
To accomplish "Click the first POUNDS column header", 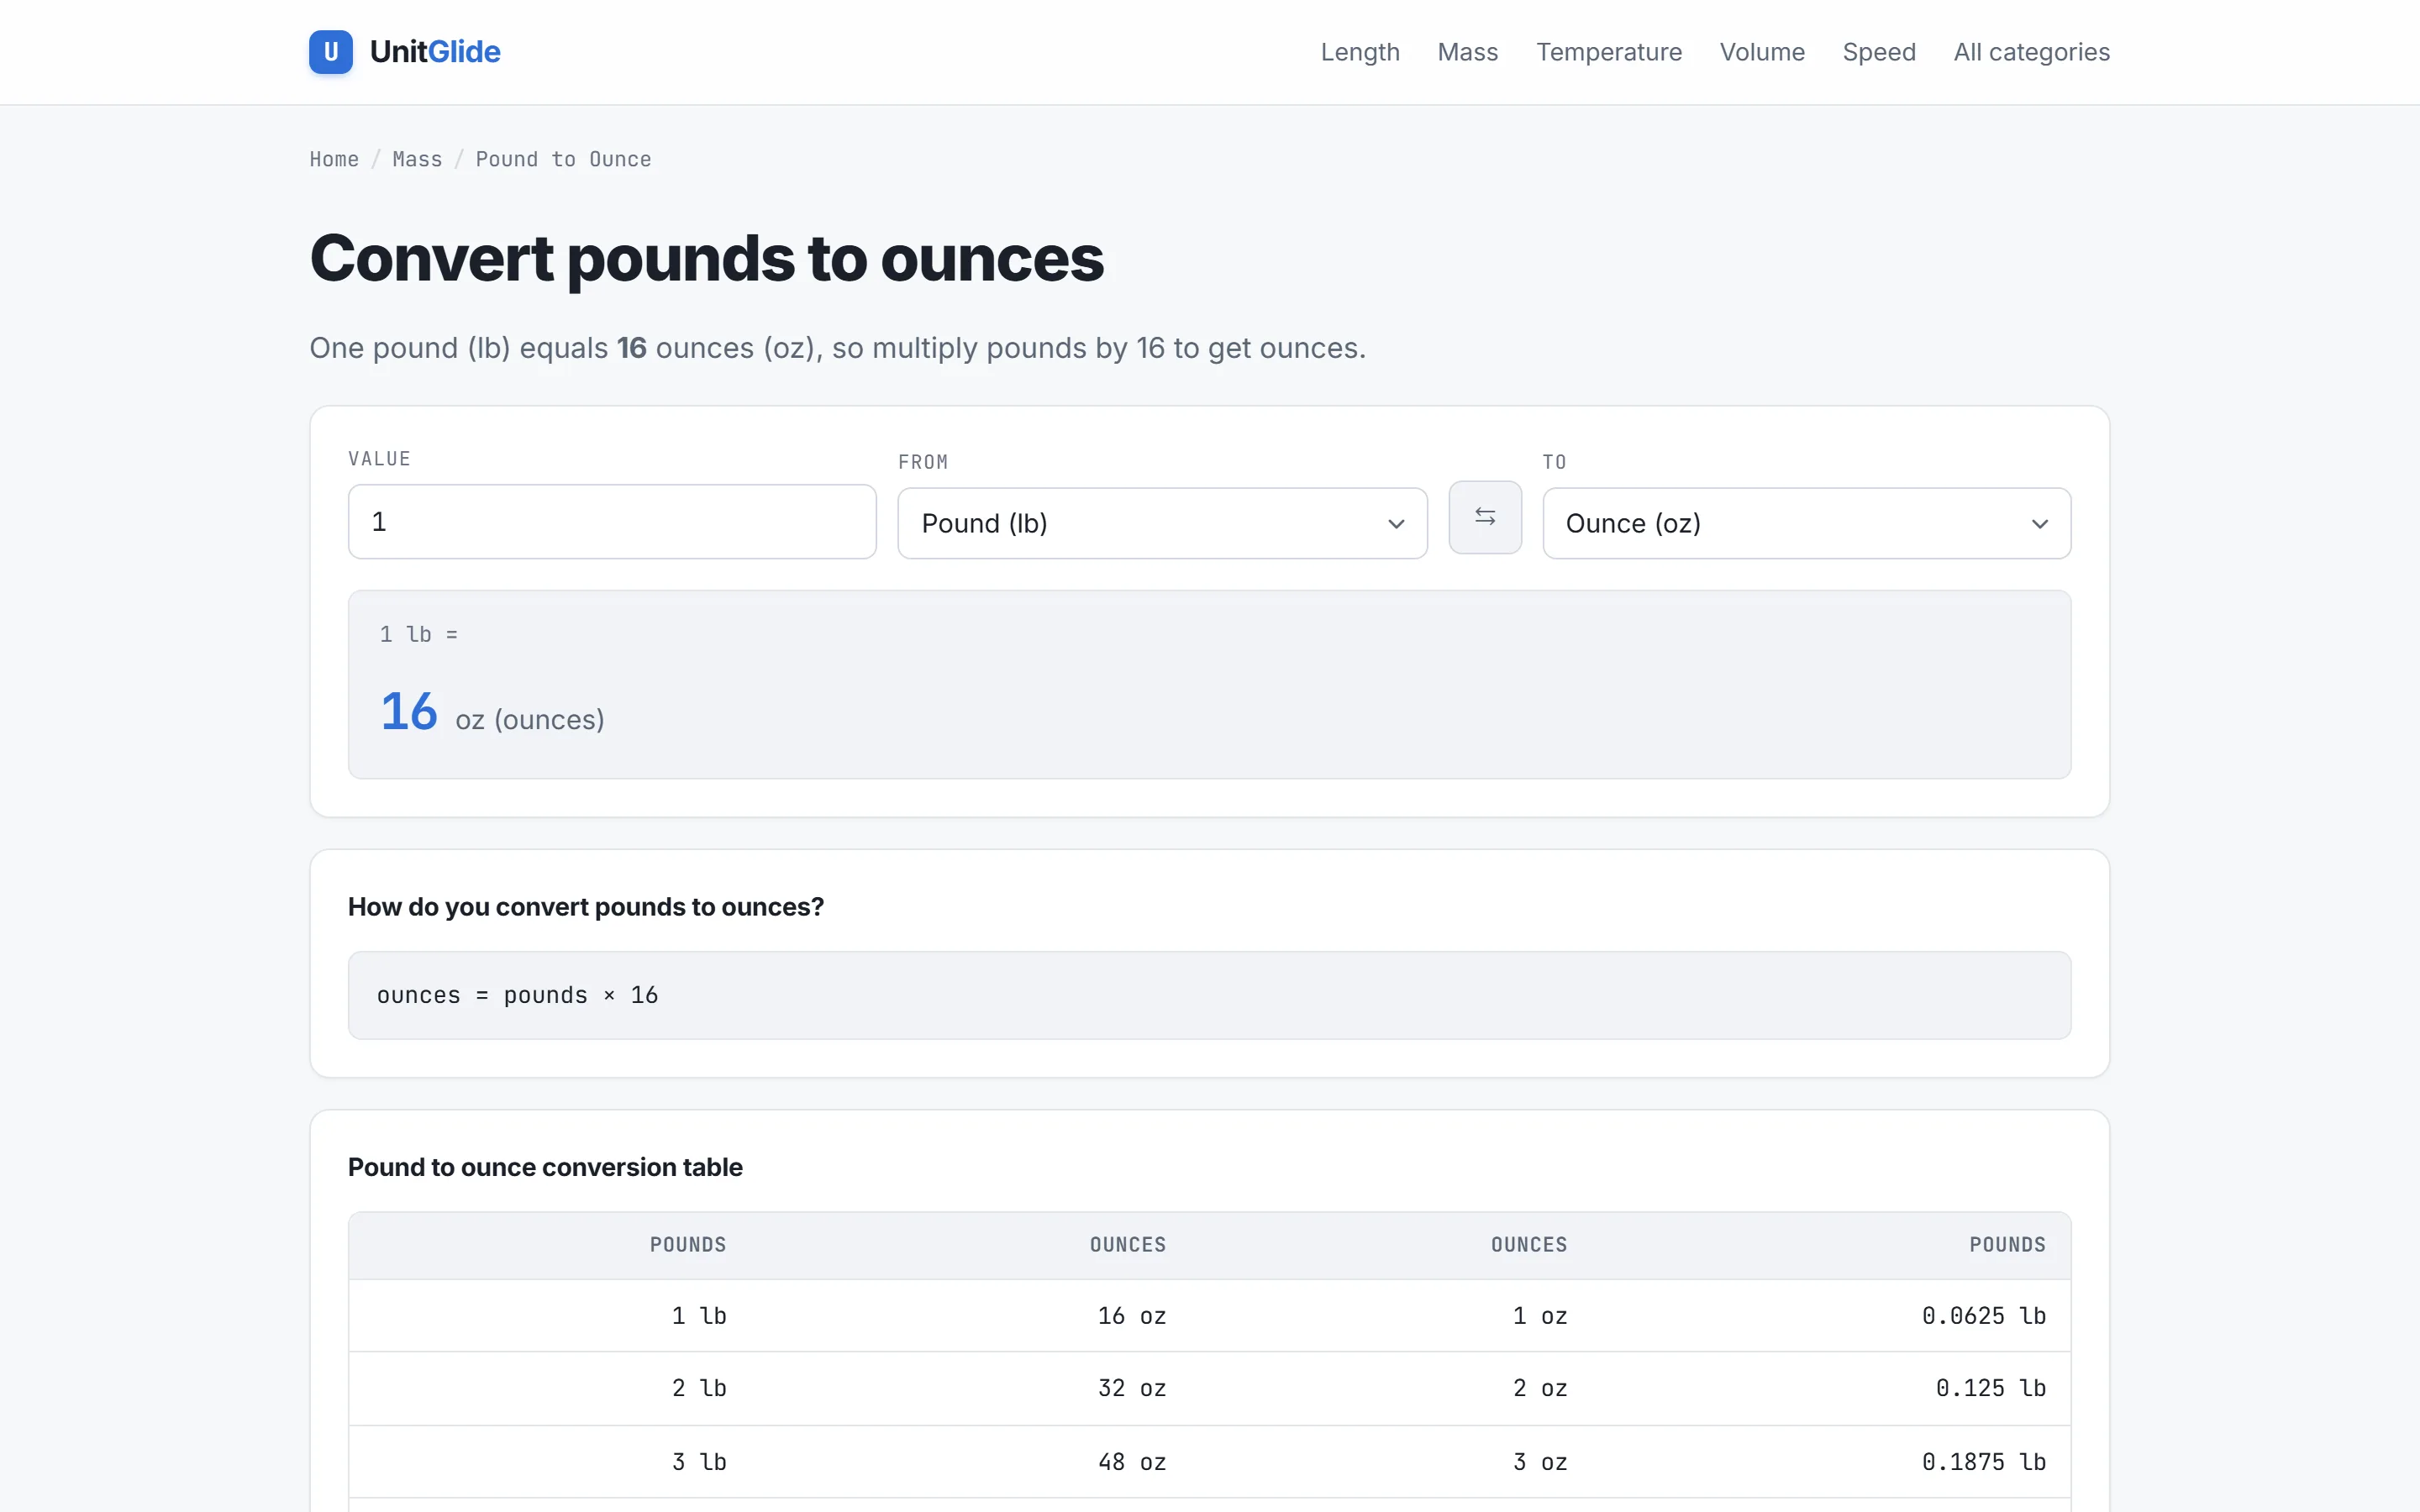I will pos(688,1245).
